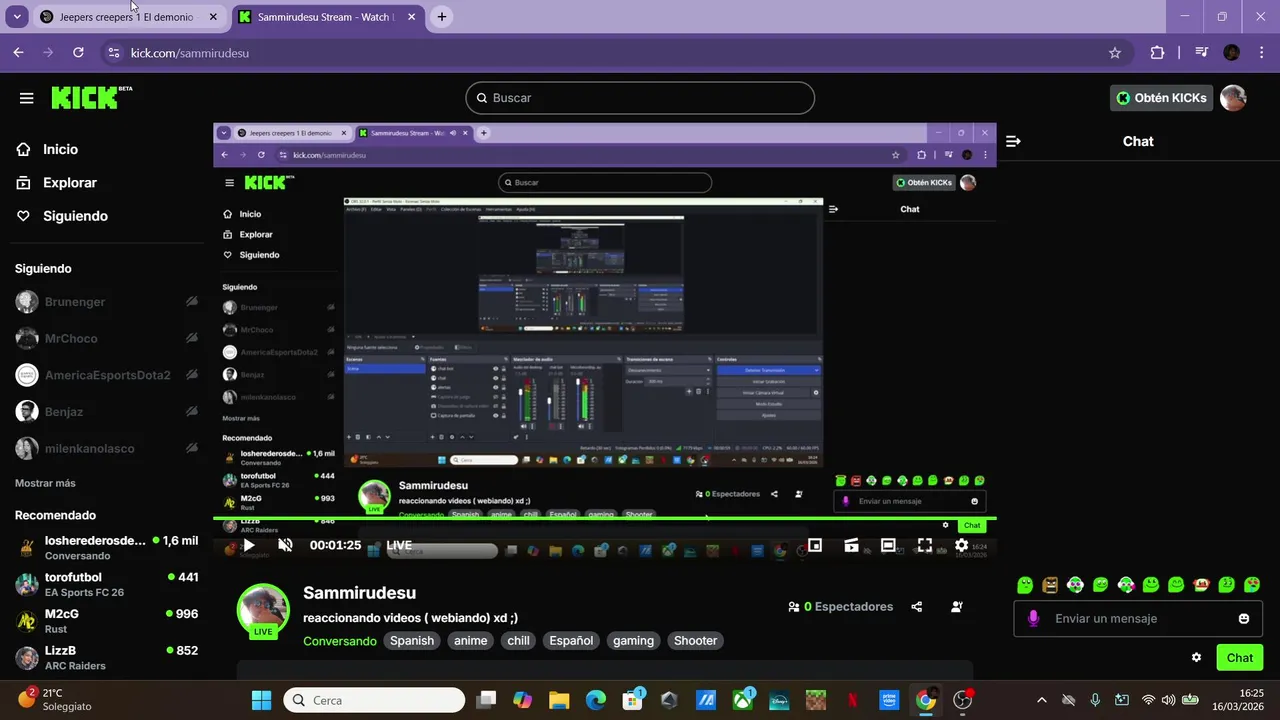Open Microsoft Edge from taskbar
The image size is (1280, 720).
595,700
